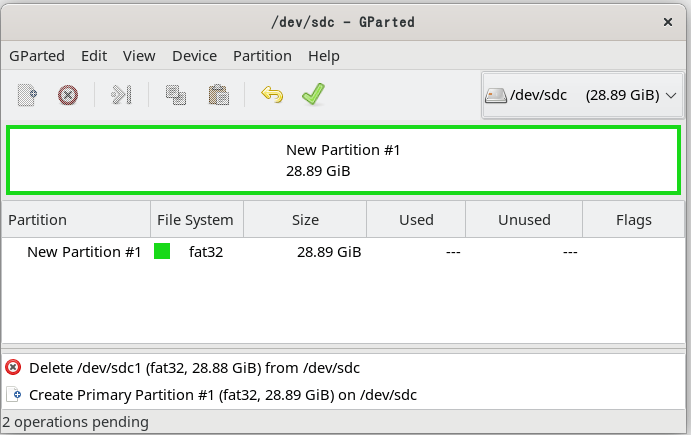
Task: Click the green fat32 color square
Action: tap(162, 252)
